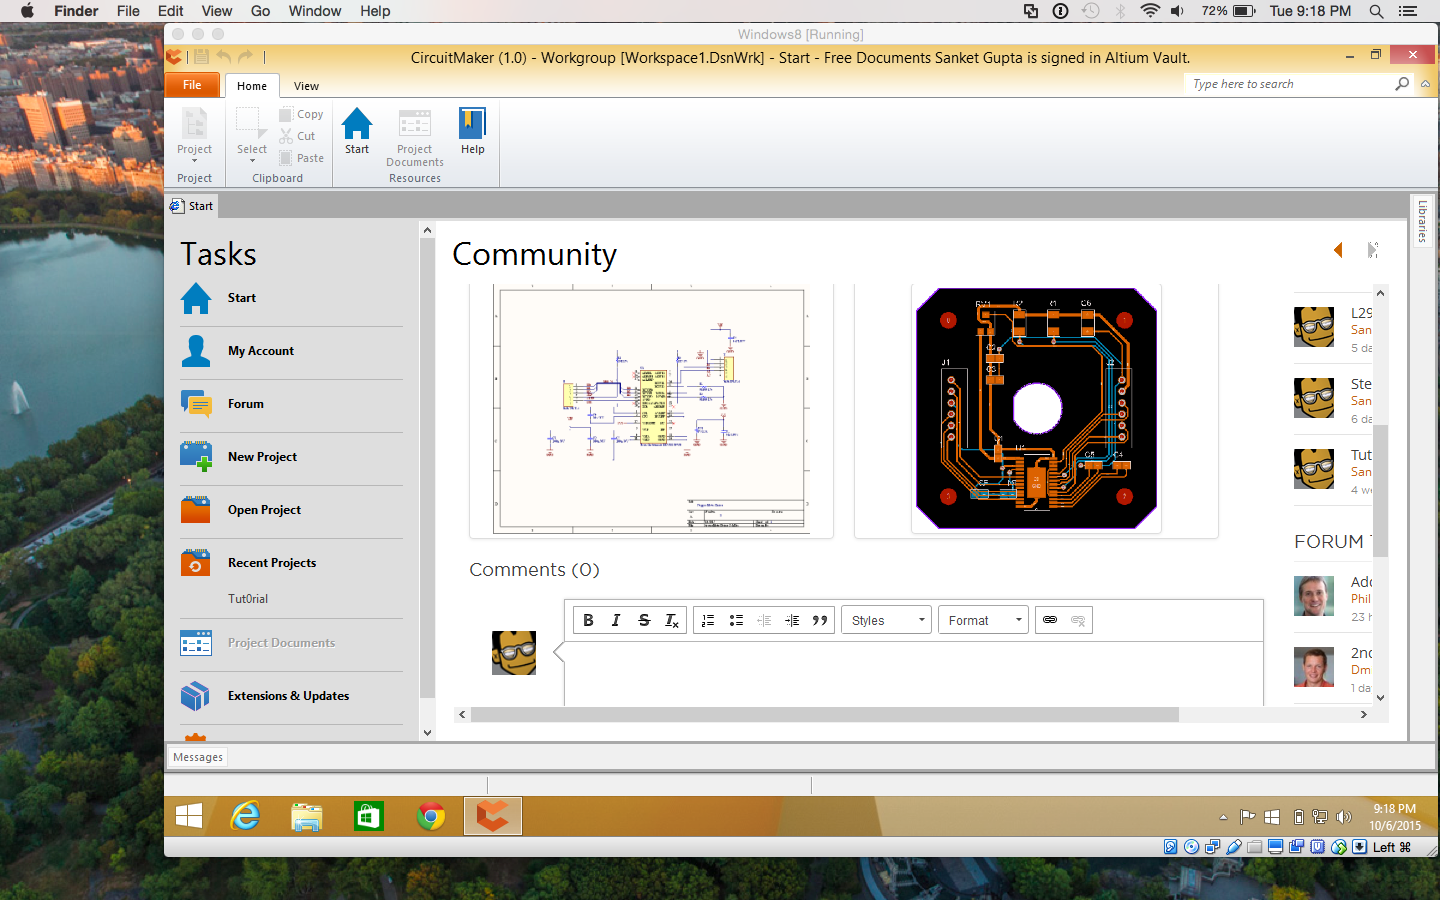Toggle strikethrough formatting in comment editor

pos(644,620)
